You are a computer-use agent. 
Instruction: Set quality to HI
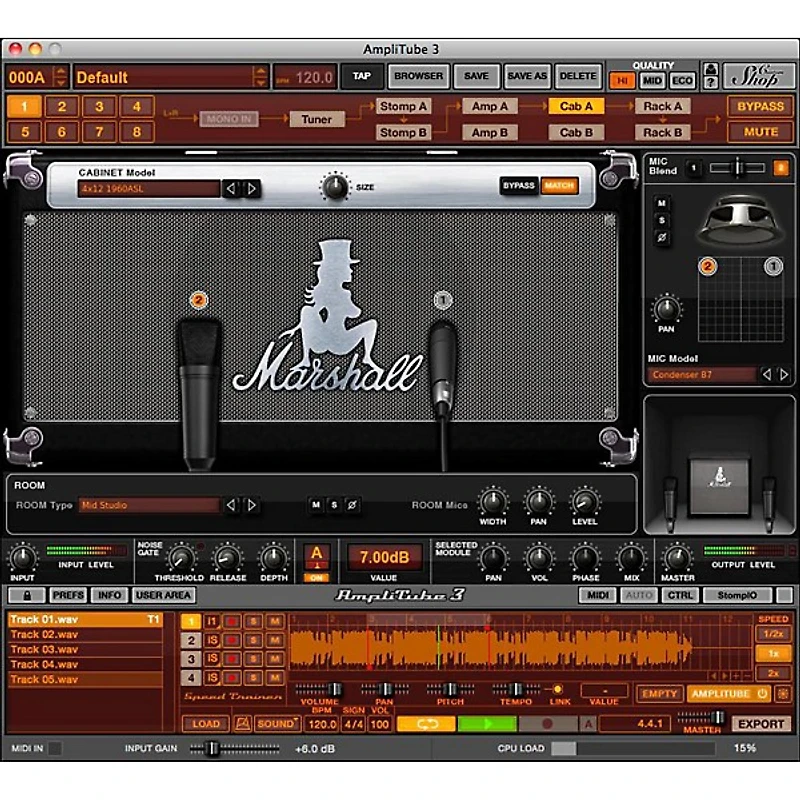pyautogui.click(x=622, y=81)
